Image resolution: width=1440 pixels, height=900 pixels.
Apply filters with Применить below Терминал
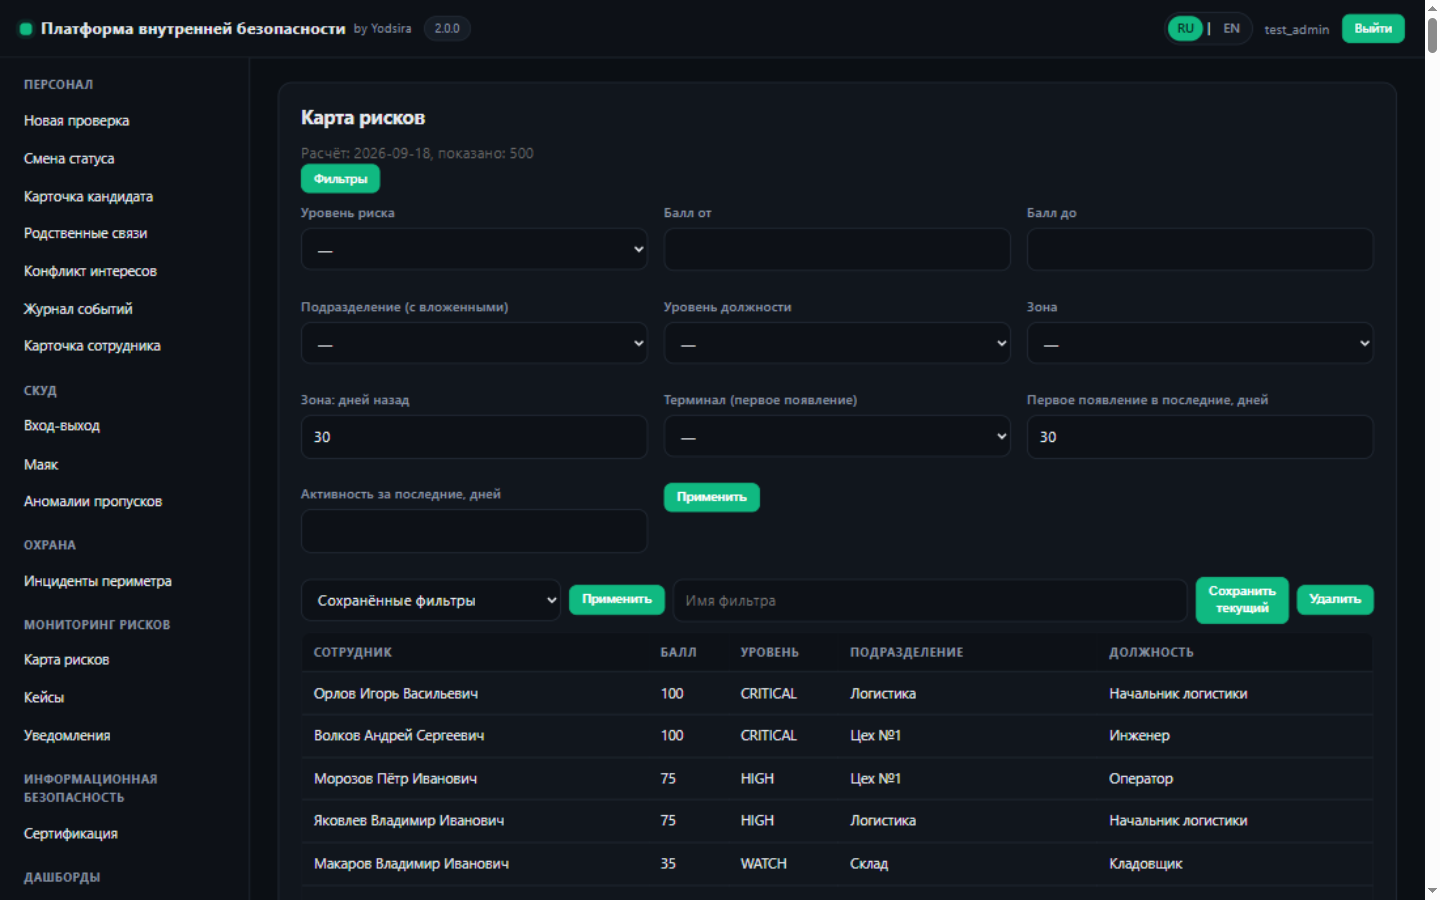tap(711, 497)
